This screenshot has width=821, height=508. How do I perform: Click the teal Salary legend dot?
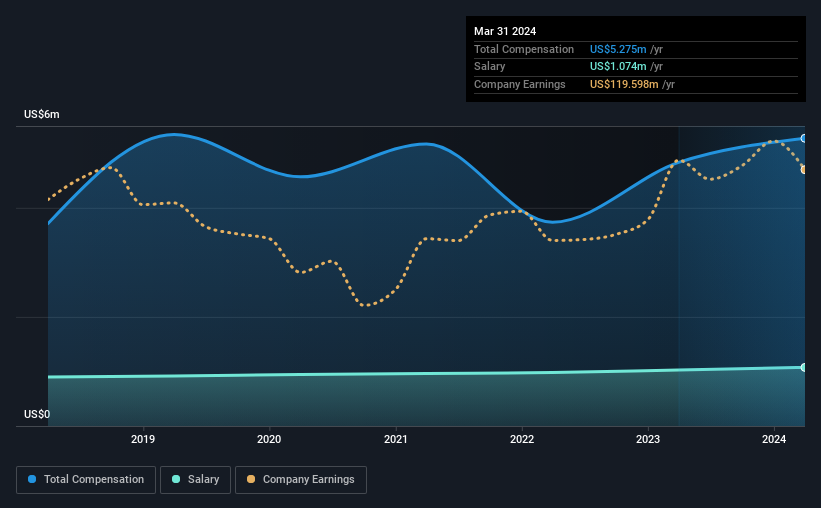(176, 479)
